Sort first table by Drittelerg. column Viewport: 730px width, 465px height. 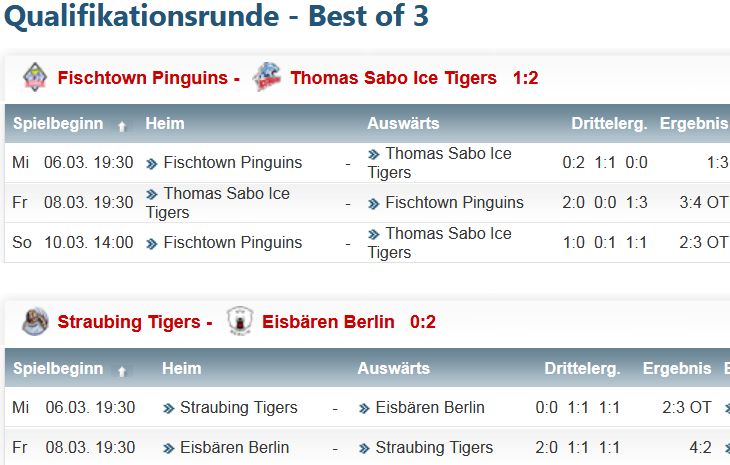(x=609, y=124)
